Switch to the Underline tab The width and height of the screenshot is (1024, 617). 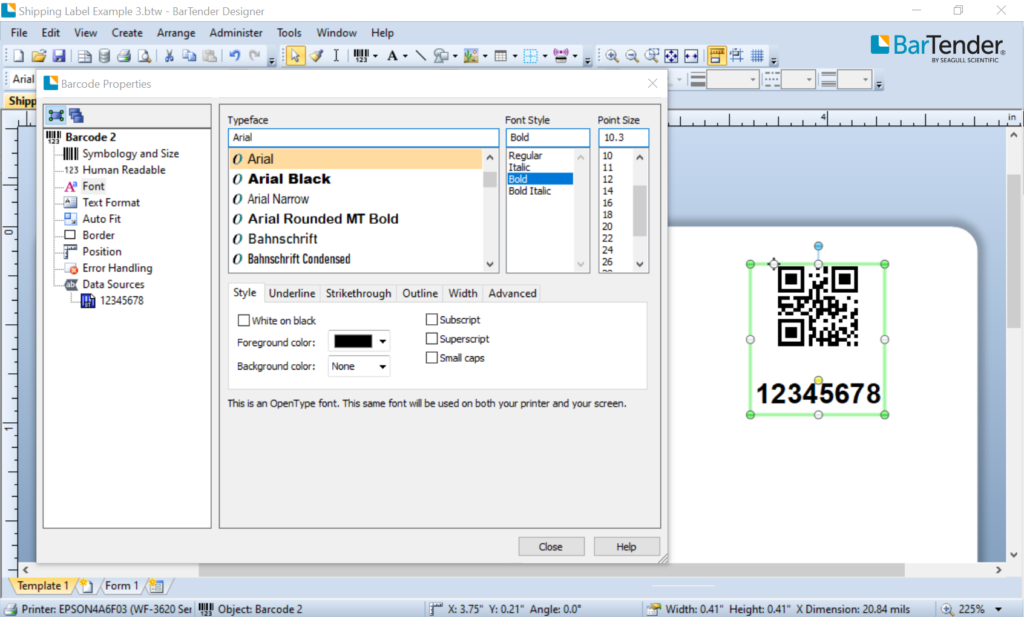pos(292,293)
